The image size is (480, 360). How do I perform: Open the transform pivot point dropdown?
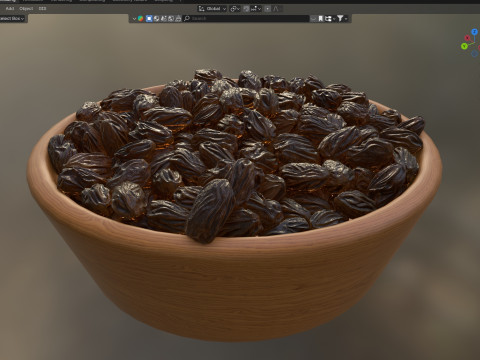tap(235, 9)
